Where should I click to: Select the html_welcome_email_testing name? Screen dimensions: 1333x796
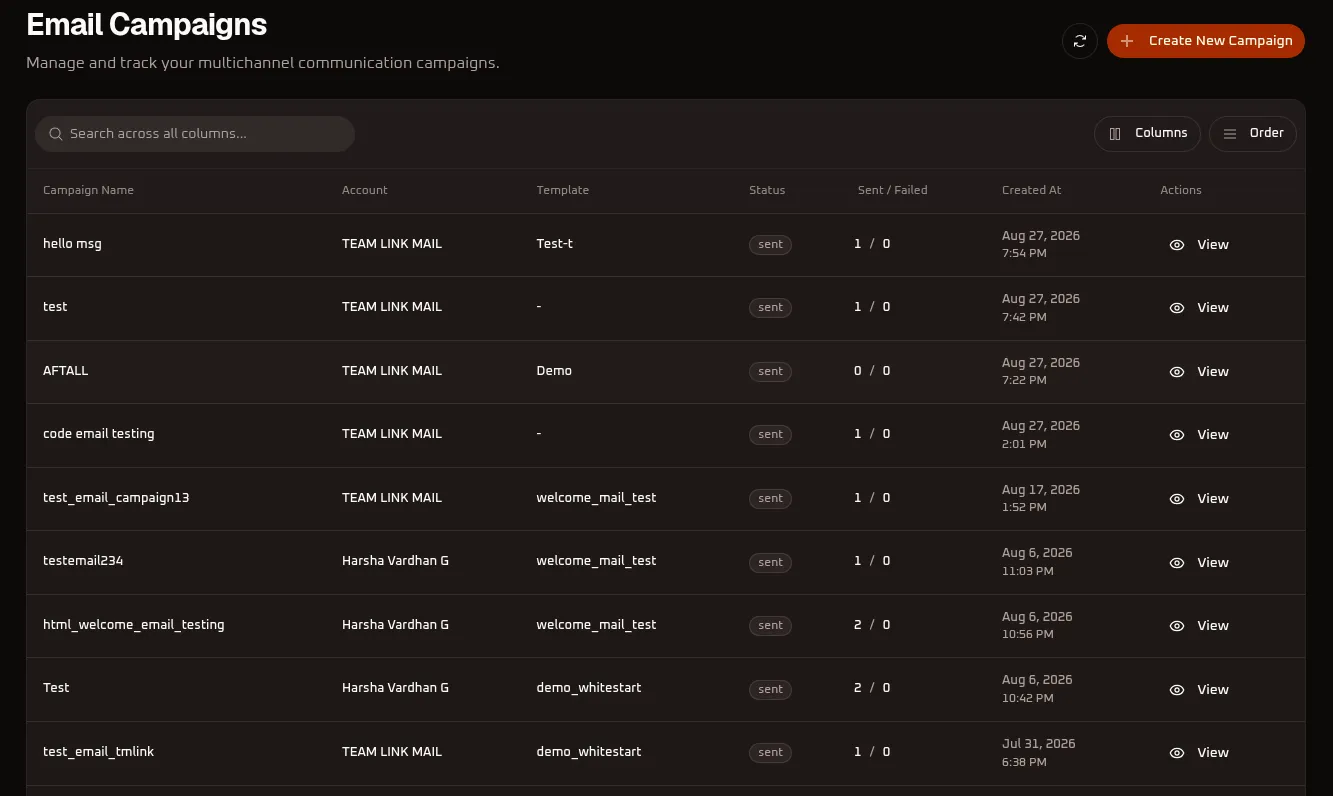click(134, 625)
